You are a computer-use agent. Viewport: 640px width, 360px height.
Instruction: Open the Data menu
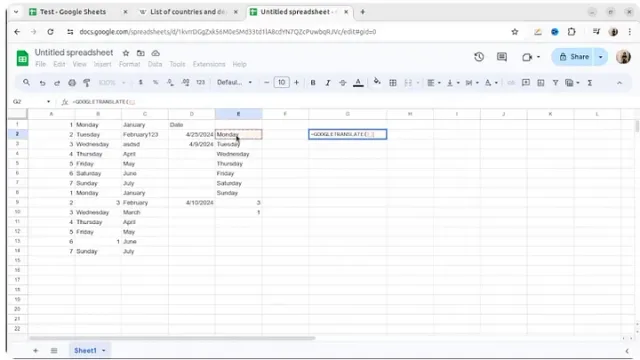click(155, 64)
